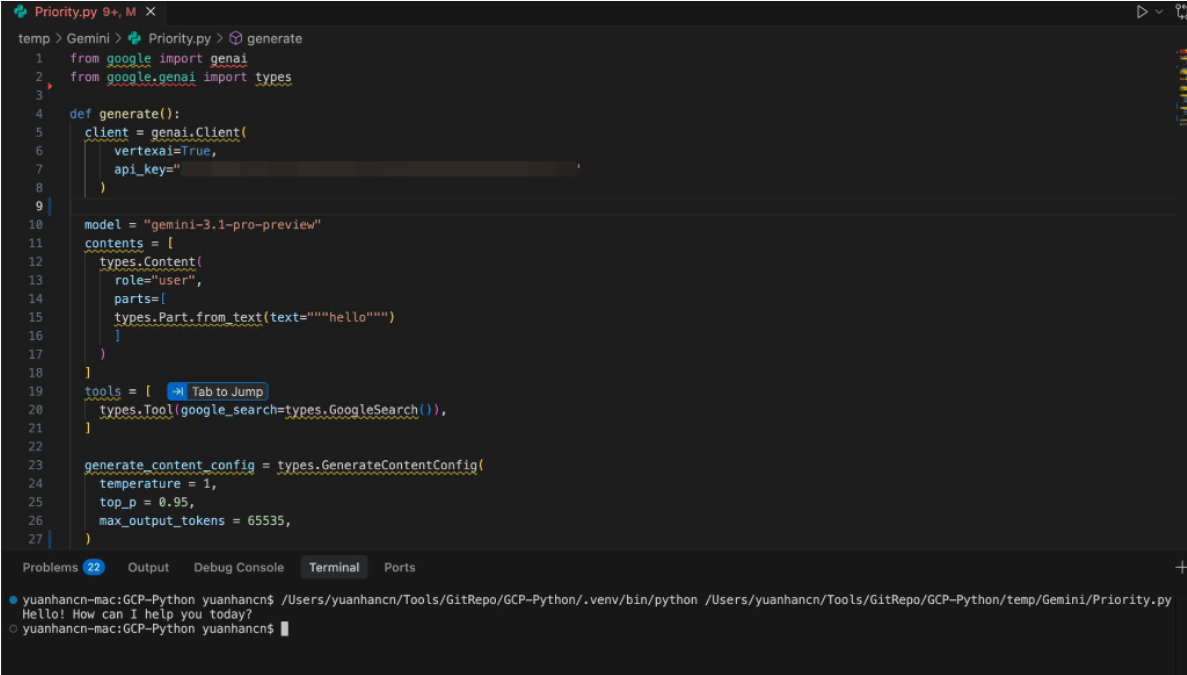Click the genai.Client( call on line 5
1187x675 pixels.
(x=199, y=132)
